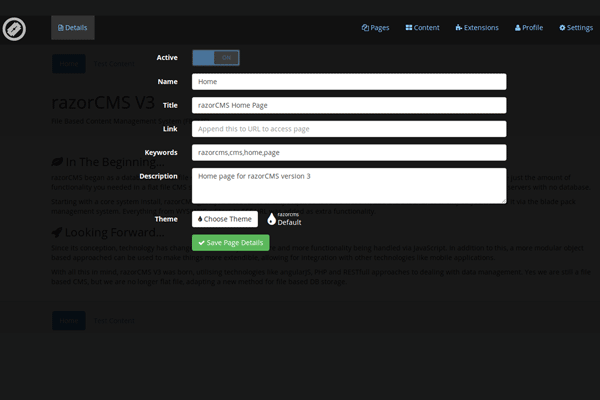This screenshot has width=600, height=400.
Task: Open the Content menu
Action: click(422, 28)
